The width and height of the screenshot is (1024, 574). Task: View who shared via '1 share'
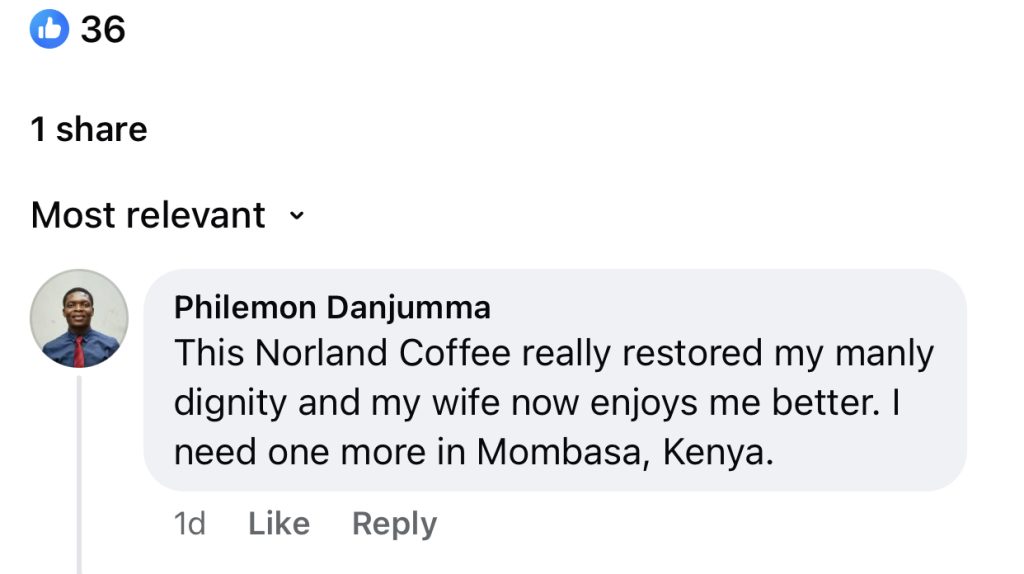(89, 129)
